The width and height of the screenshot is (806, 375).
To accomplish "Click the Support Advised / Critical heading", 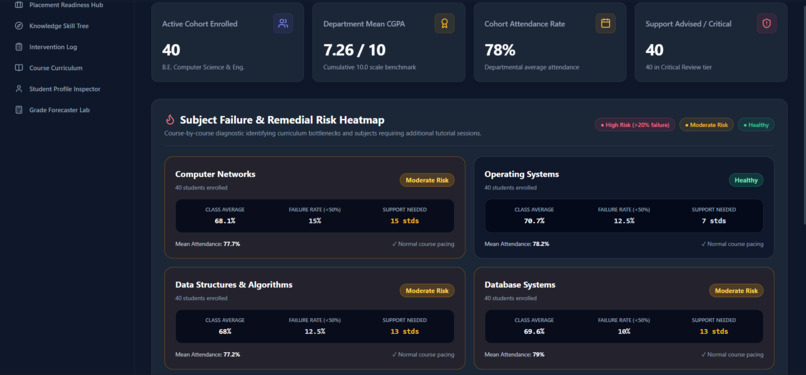I will coord(688,24).
